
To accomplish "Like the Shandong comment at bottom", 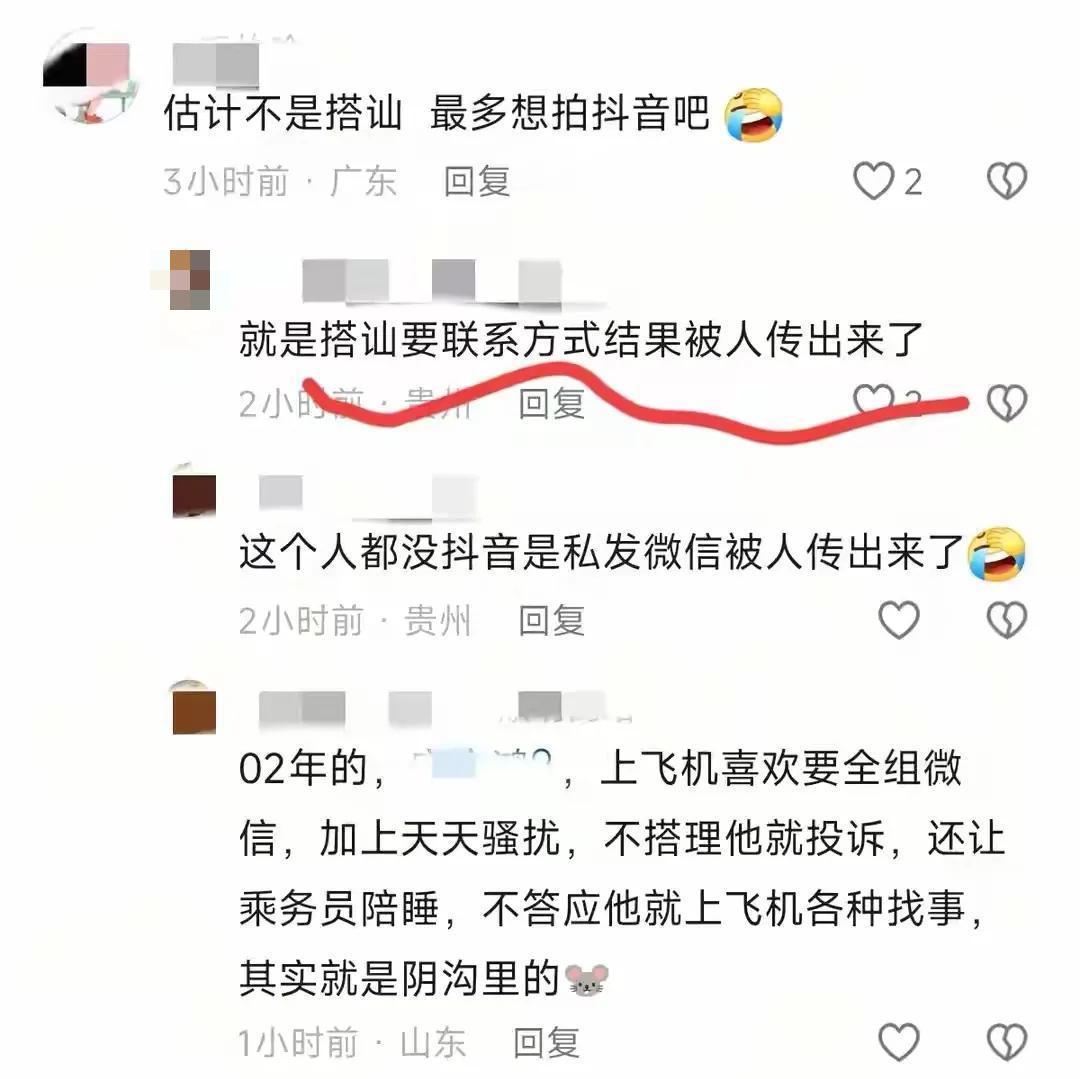I will pos(899,1042).
